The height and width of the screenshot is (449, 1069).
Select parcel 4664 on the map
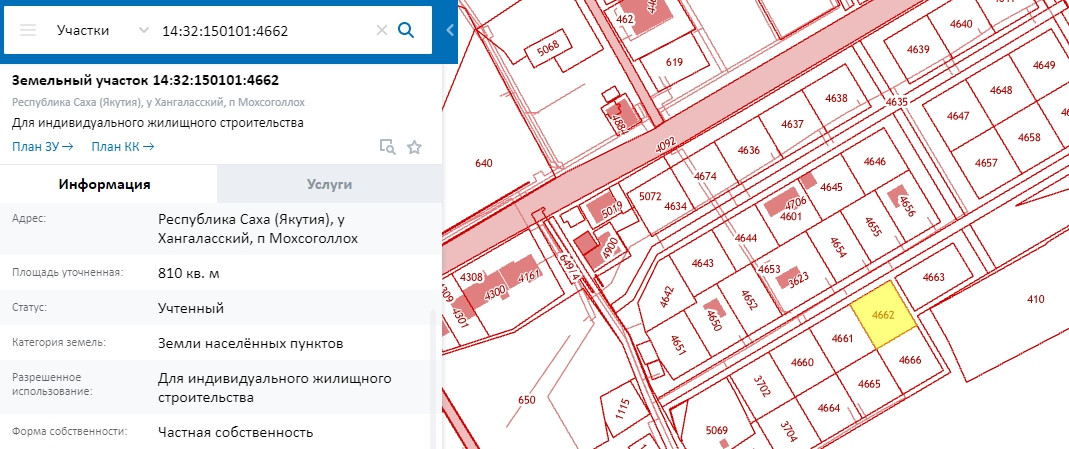pos(828,407)
